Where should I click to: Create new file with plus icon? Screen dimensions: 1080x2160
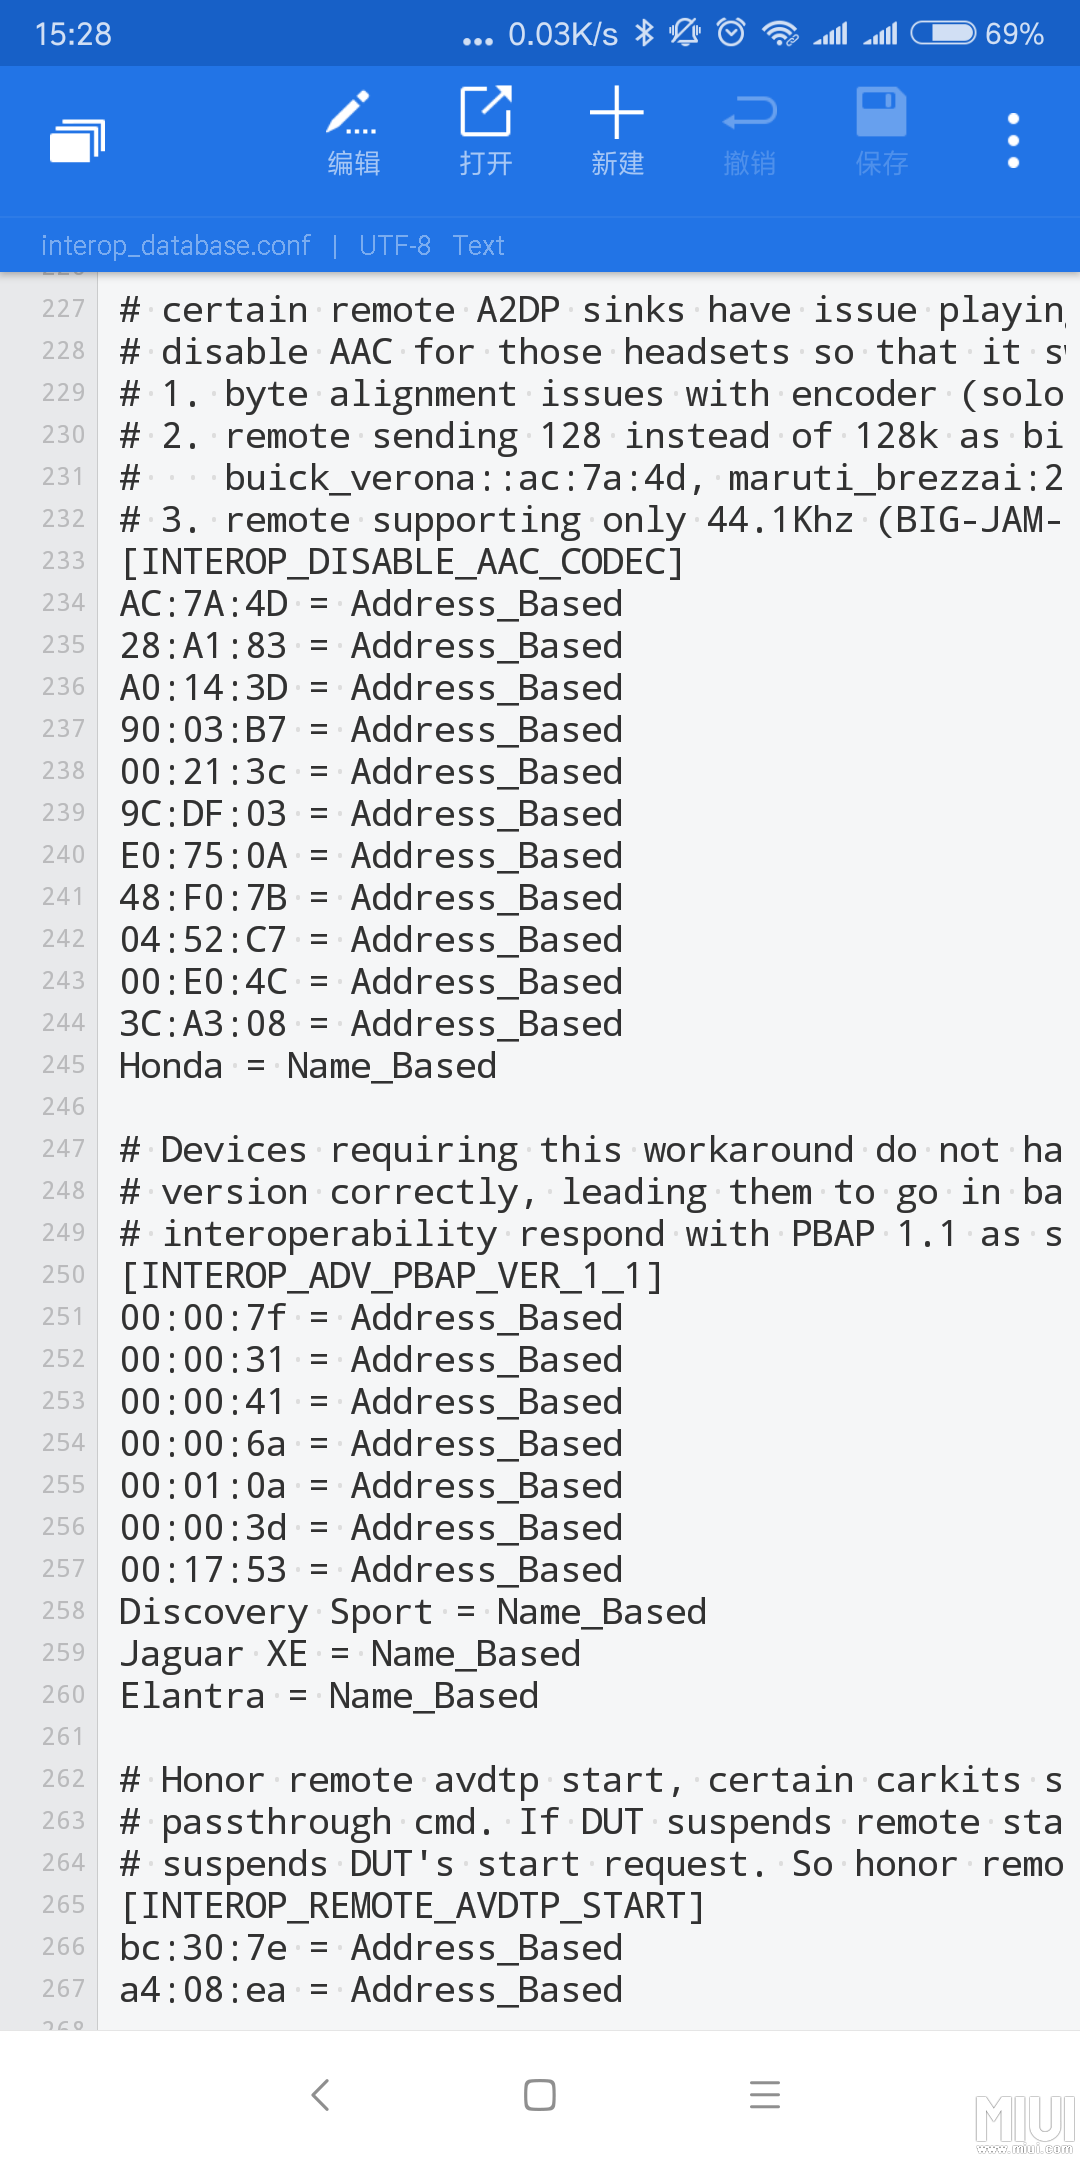click(617, 132)
